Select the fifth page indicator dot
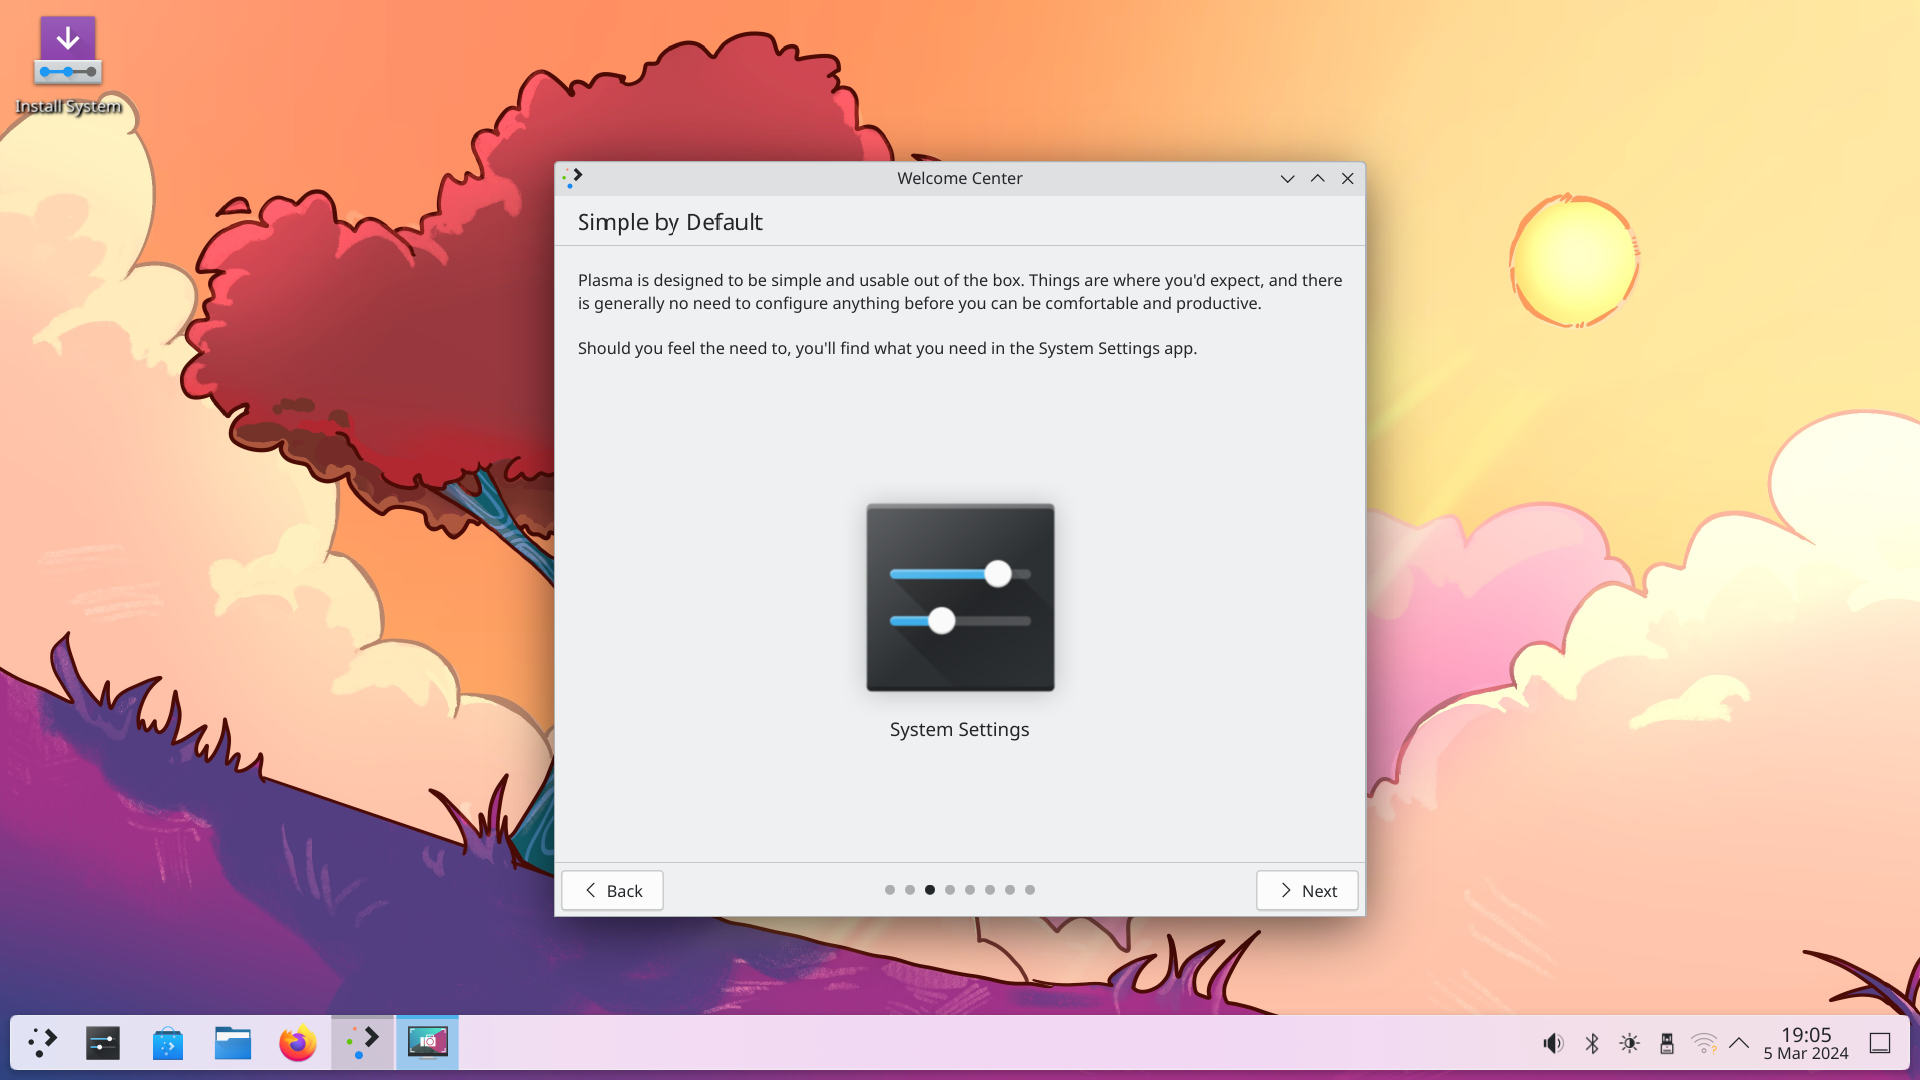The image size is (1920, 1080). (x=970, y=890)
